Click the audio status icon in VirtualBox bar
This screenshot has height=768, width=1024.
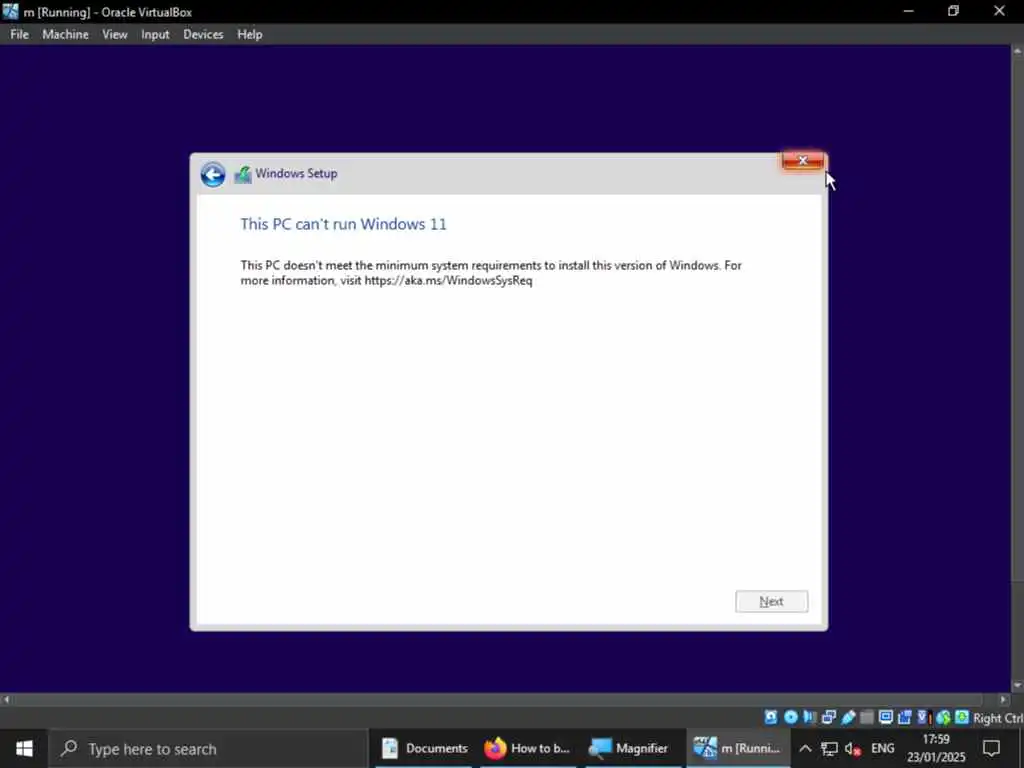click(810, 717)
